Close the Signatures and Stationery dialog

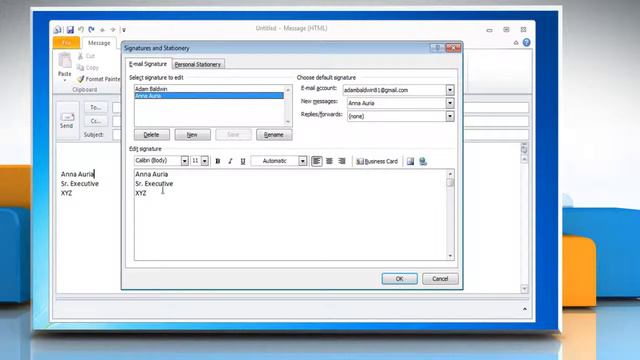pos(453,48)
